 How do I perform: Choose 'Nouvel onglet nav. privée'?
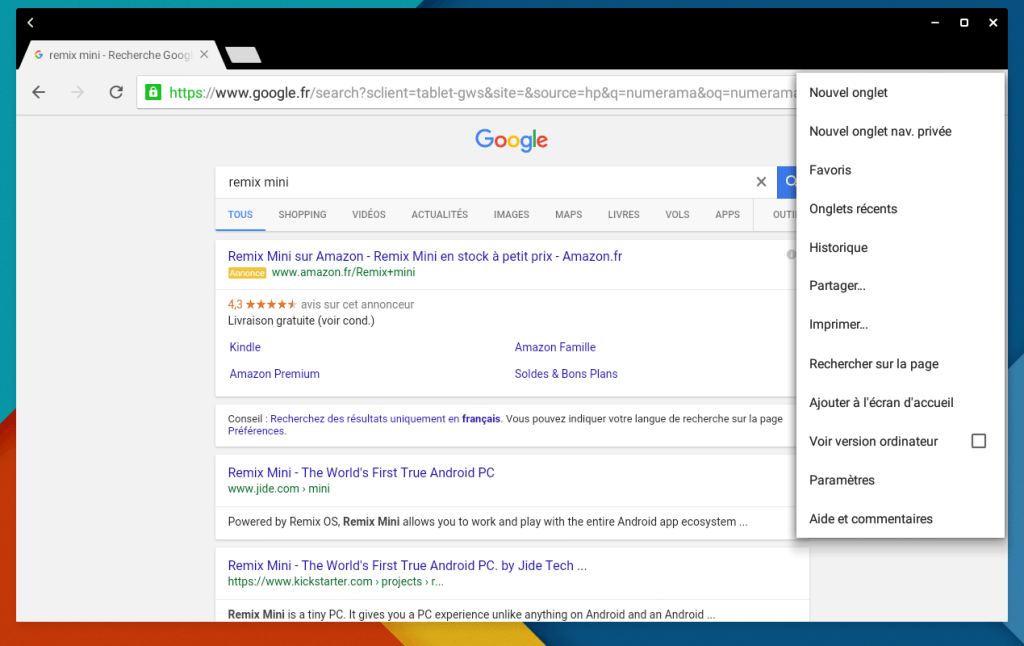(900, 131)
